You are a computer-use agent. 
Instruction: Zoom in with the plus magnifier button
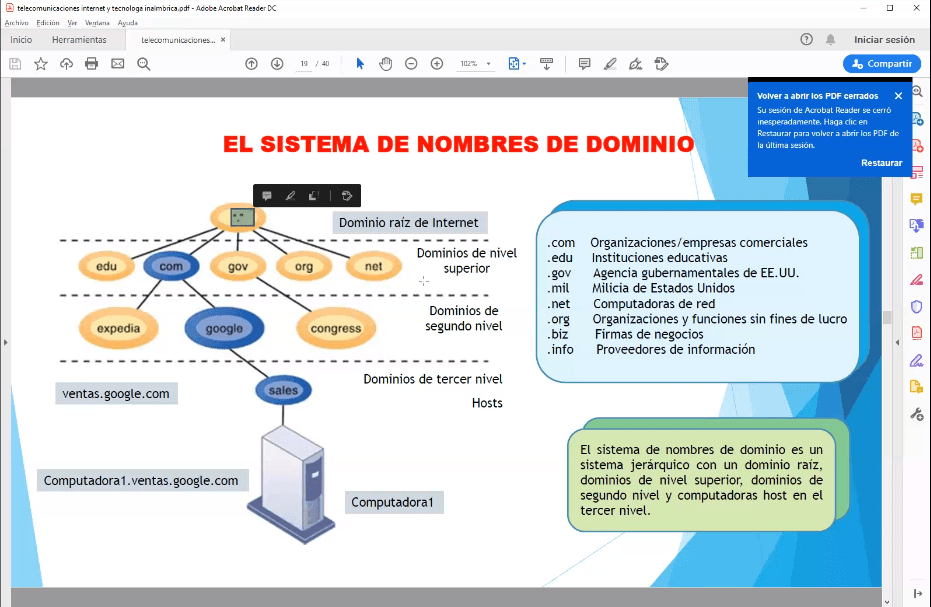tap(437, 64)
